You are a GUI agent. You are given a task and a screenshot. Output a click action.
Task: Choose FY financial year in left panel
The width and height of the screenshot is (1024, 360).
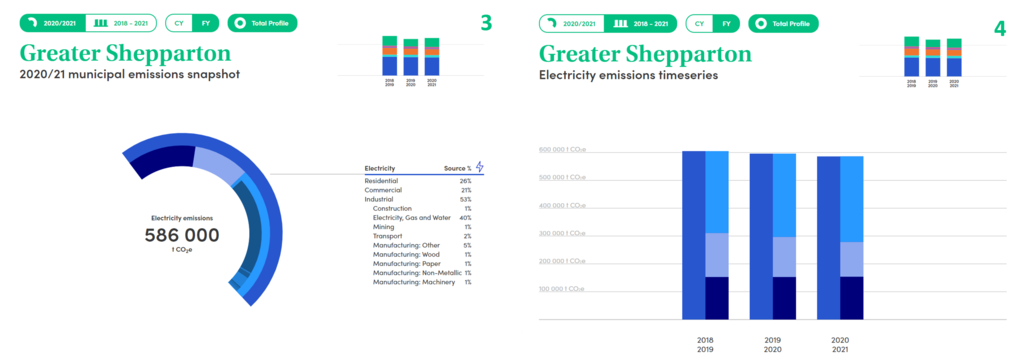[206, 23]
